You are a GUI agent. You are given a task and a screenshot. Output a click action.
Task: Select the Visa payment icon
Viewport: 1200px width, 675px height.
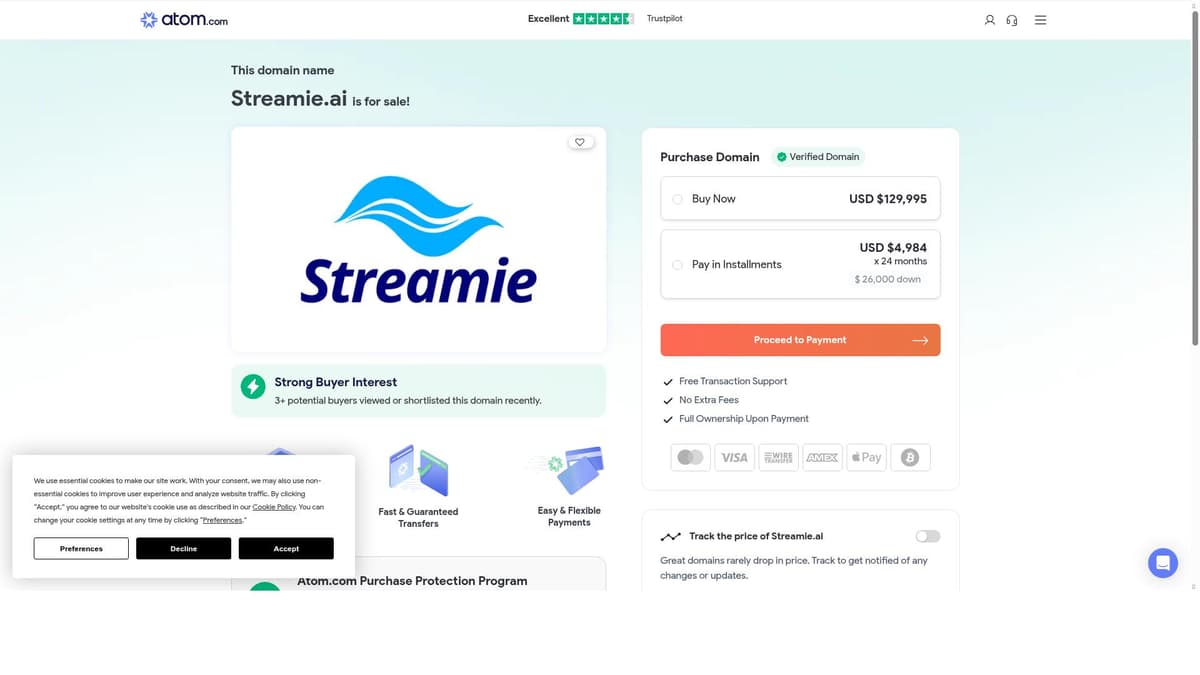(x=734, y=457)
